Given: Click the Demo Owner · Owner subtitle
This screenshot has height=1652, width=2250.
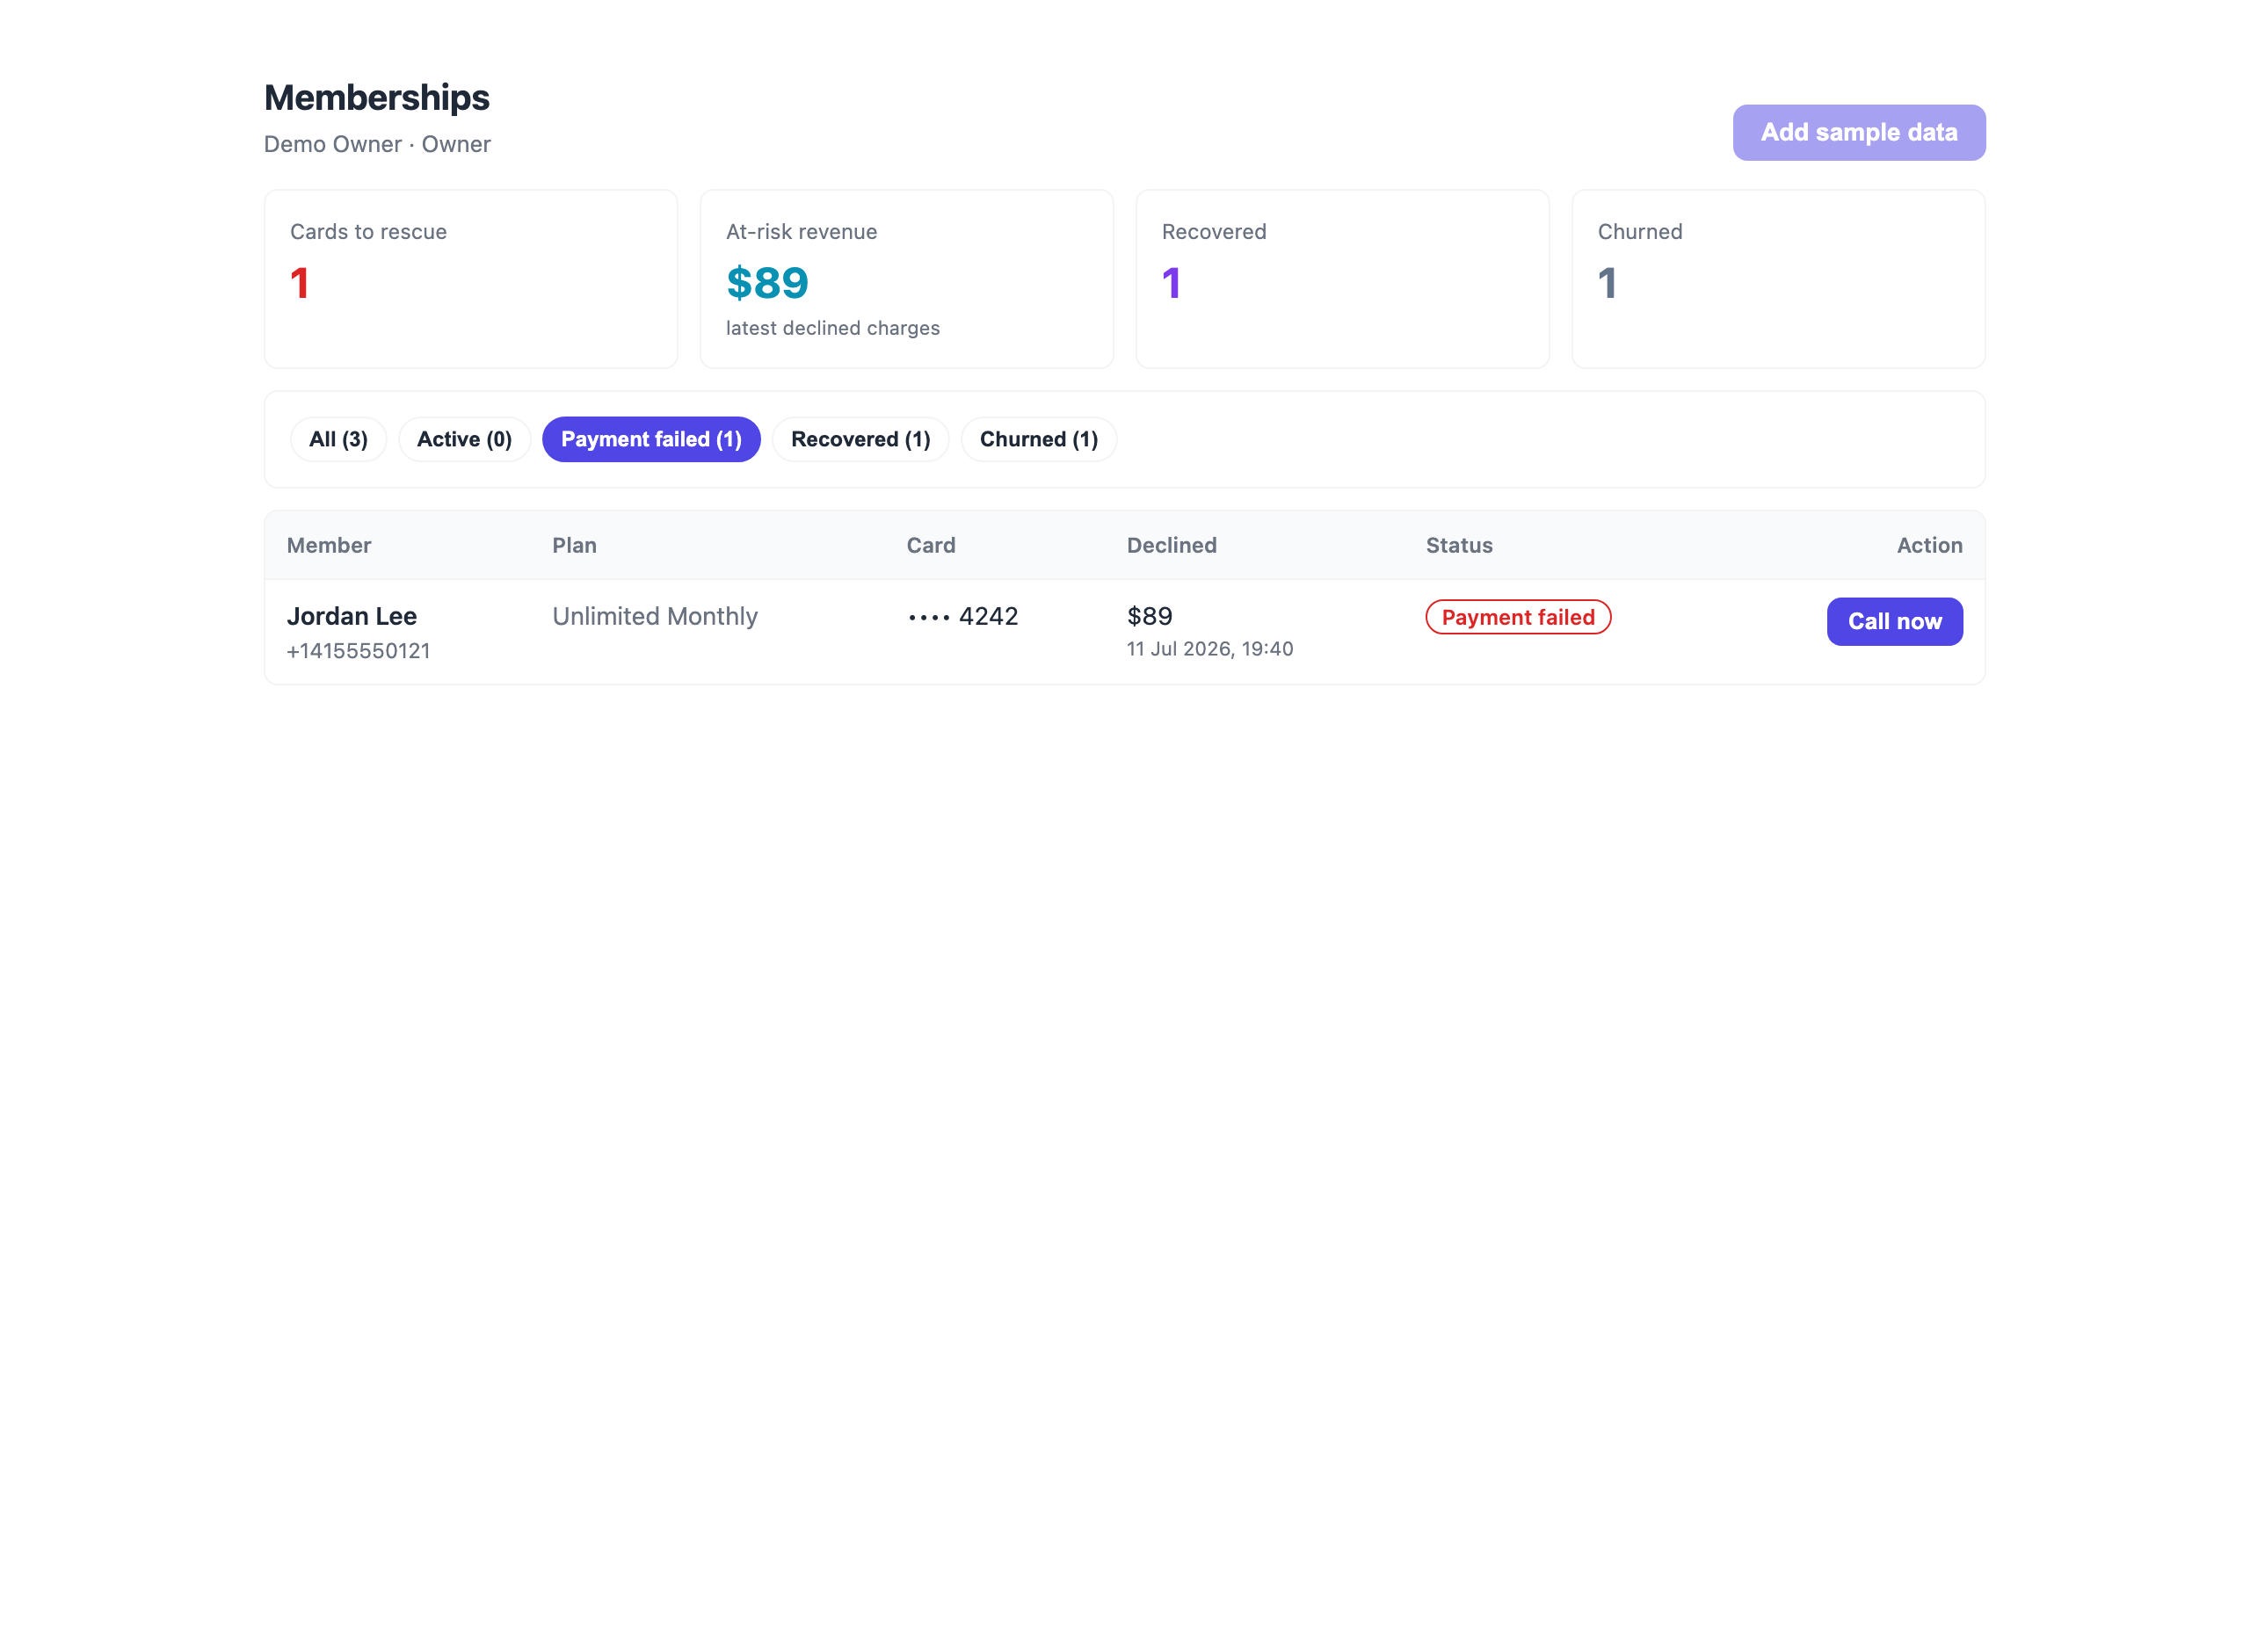Looking at the screenshot, I should (x=377, y=144).
